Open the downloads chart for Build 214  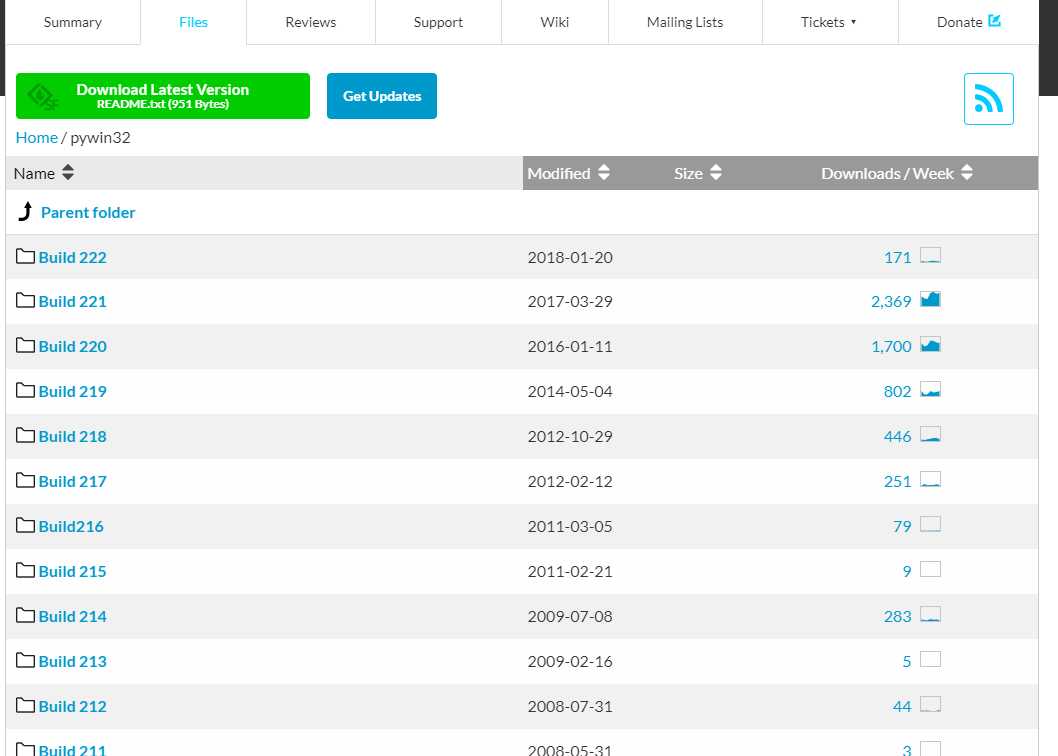930,614
